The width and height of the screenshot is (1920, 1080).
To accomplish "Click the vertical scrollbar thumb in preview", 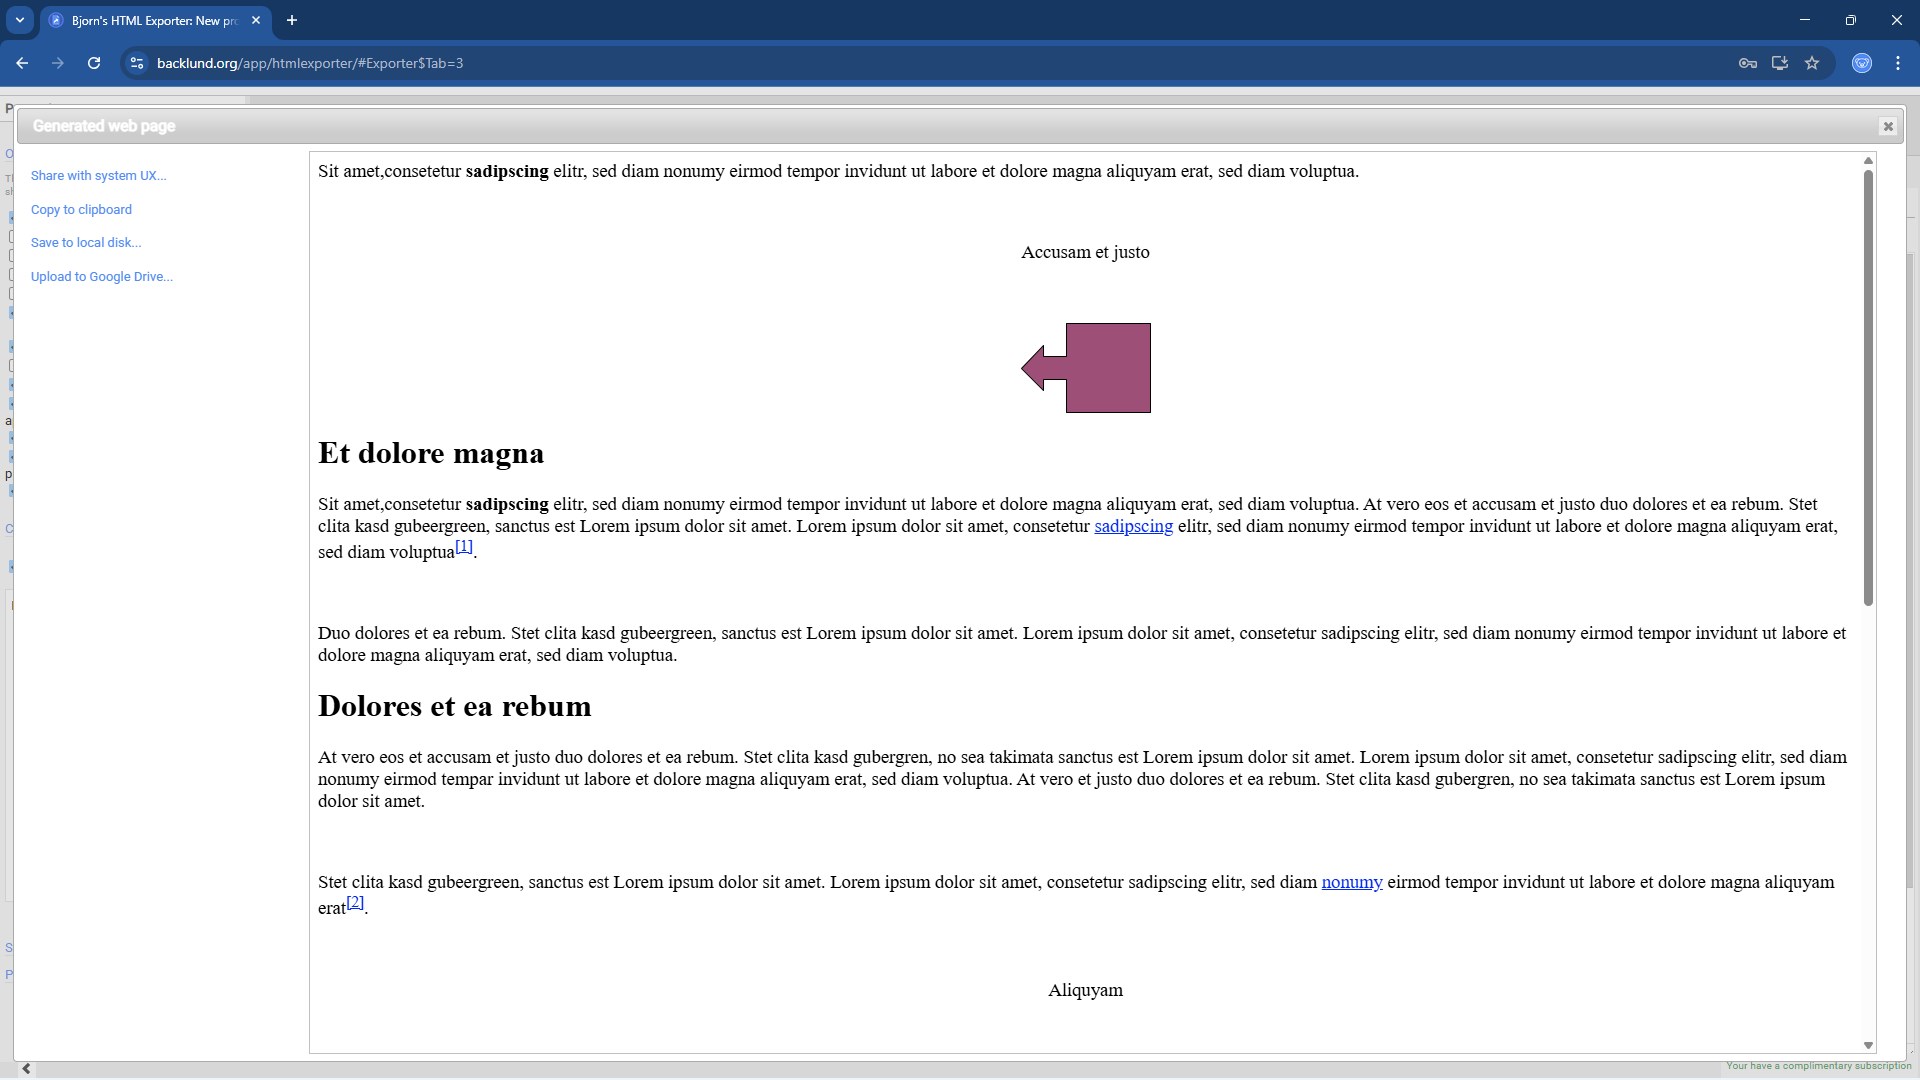I will click(1867, 388).
